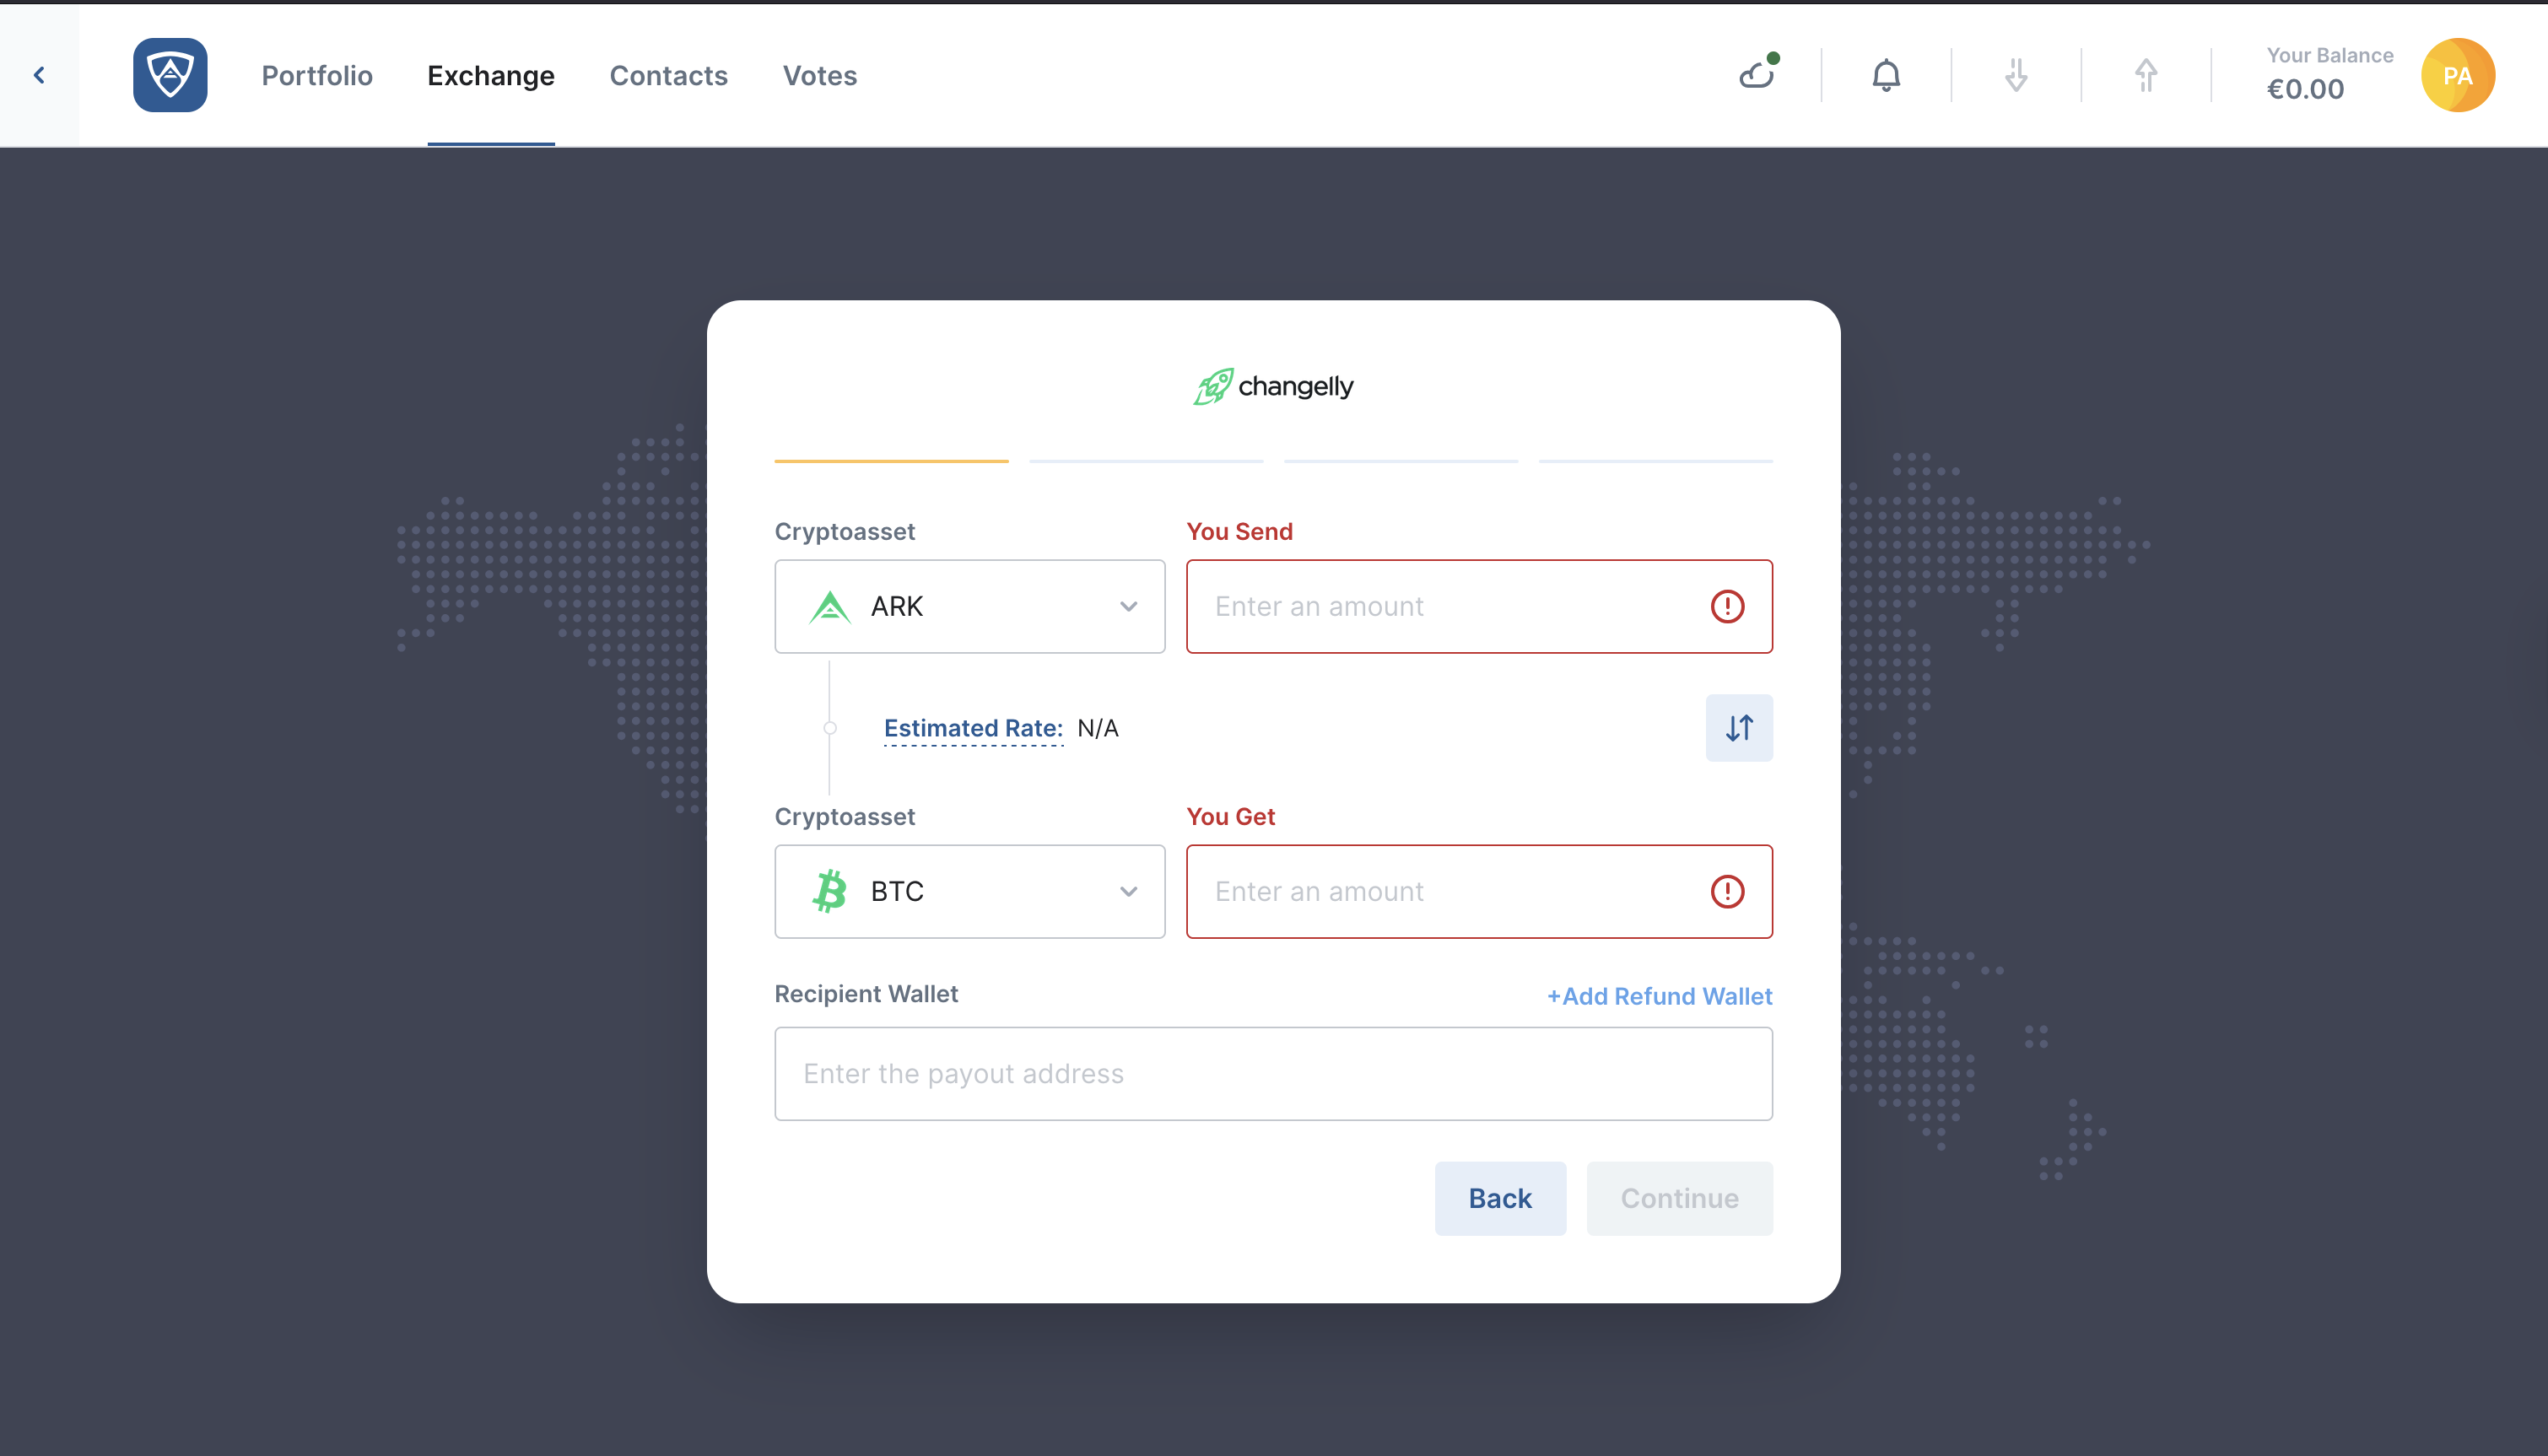Click the N/A estimated rate value

(x=1098, y=728)
